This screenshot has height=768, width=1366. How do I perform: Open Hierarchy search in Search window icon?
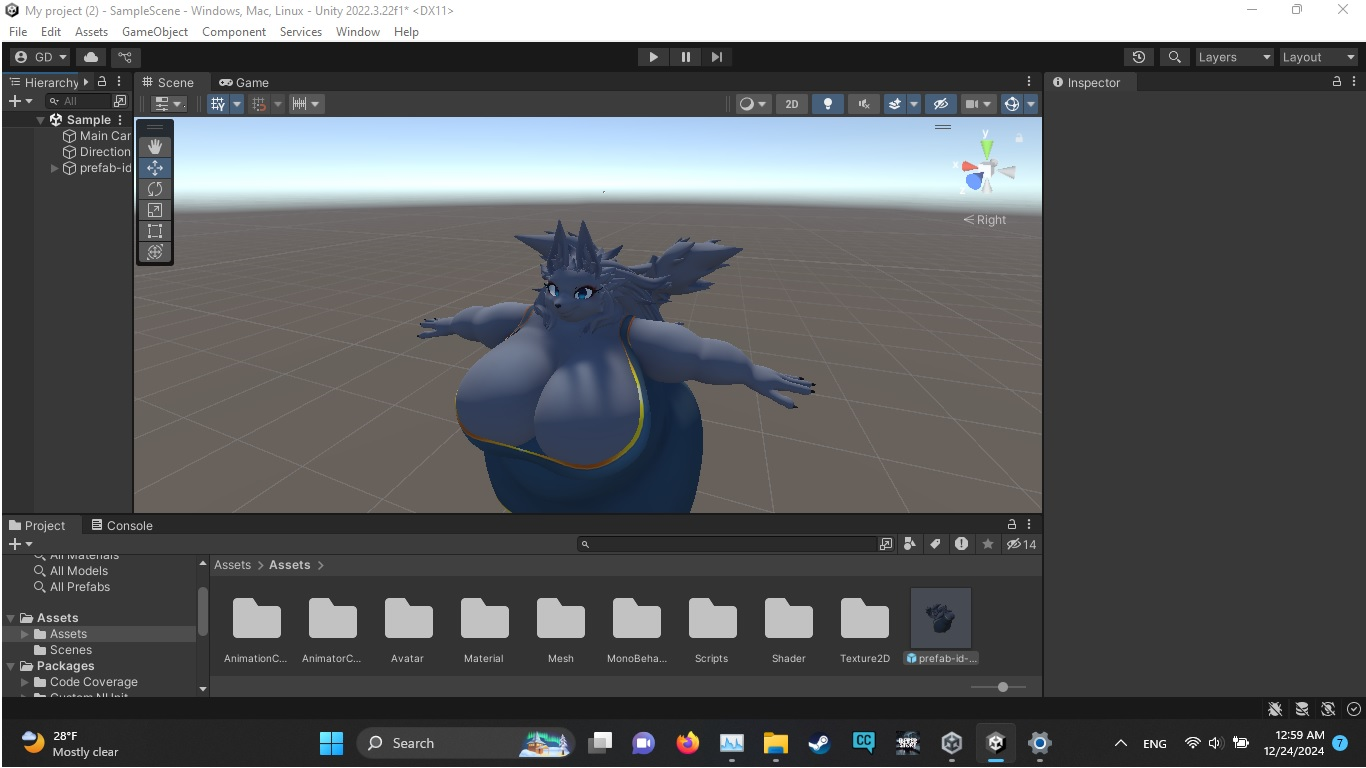[120, 101]
